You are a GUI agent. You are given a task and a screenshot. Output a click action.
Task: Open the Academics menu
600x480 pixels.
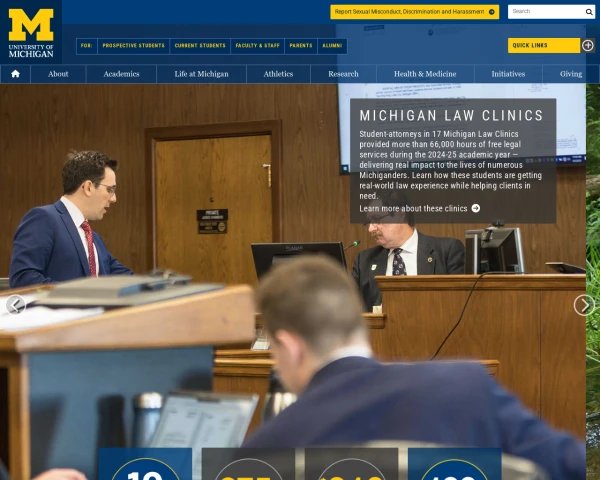point(121,74)
